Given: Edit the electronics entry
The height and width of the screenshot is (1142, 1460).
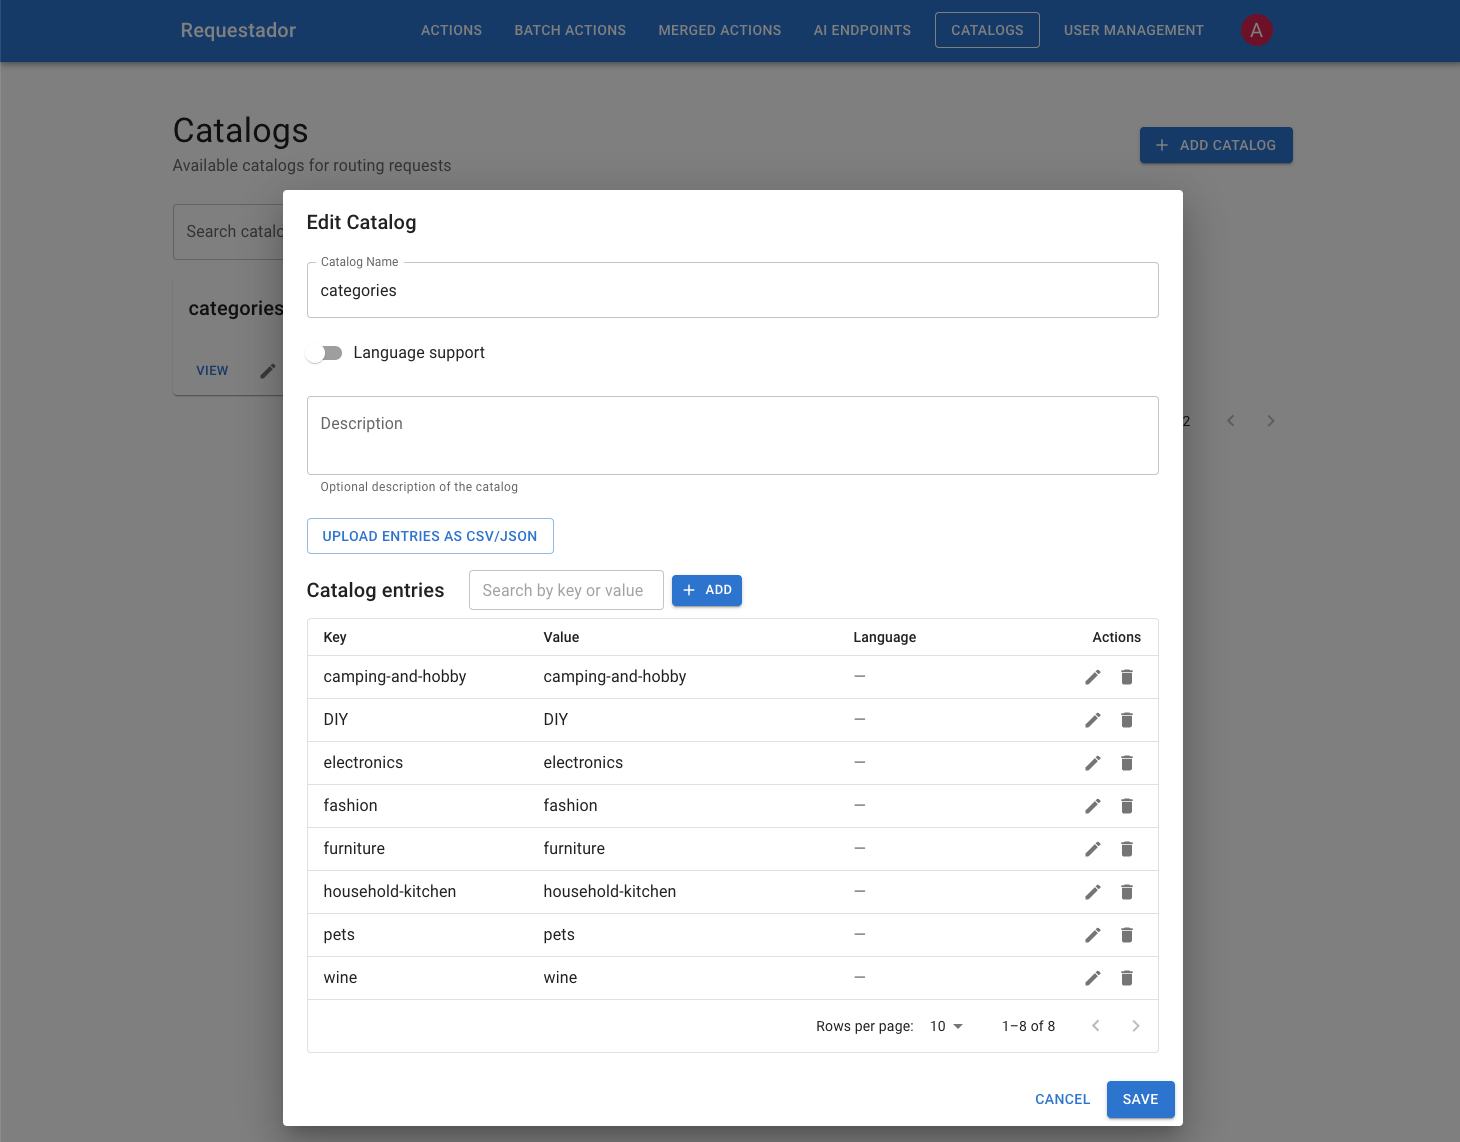Looking at the screenshot, I should (x=1092, y=763).
